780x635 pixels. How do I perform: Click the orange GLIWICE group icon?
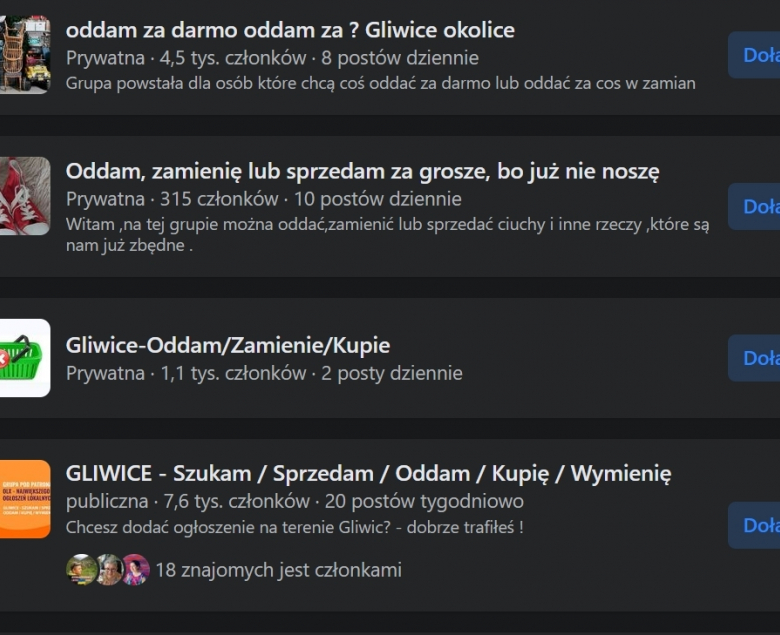coord(24,499)
